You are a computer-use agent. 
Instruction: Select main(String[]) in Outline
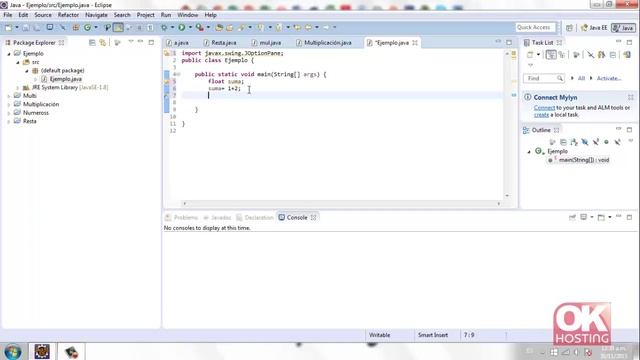tap(579, 160)
